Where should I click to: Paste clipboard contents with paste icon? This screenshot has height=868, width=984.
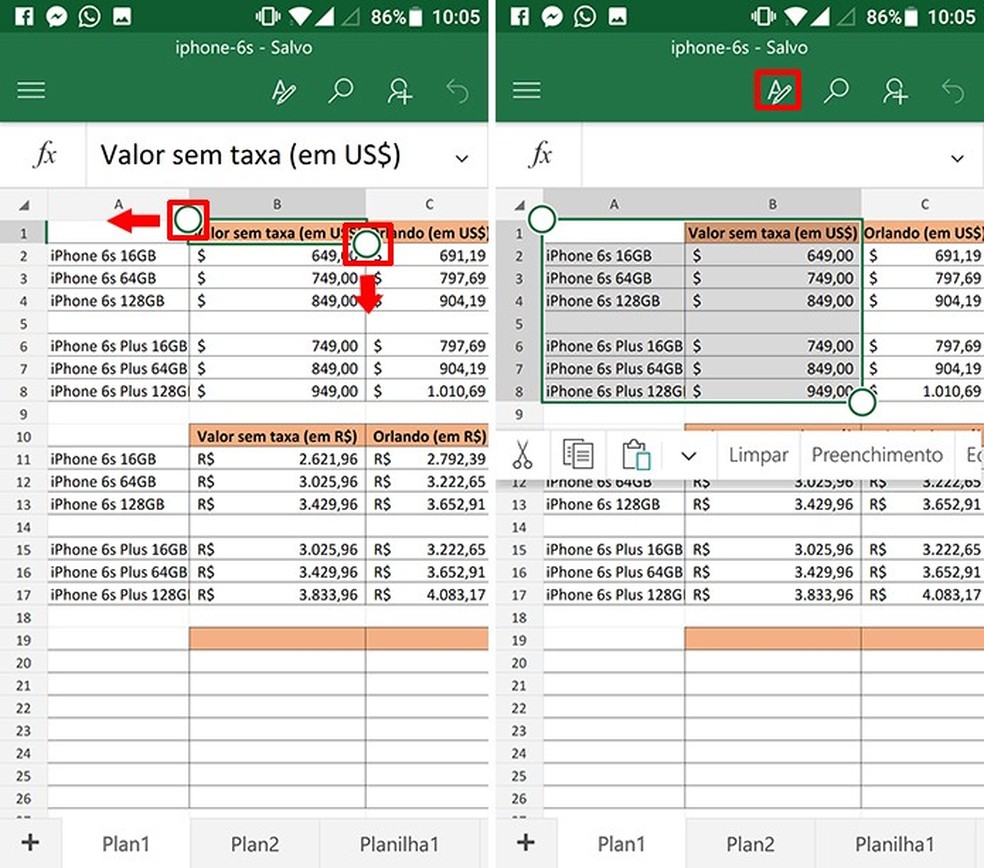tap(637, 455)
